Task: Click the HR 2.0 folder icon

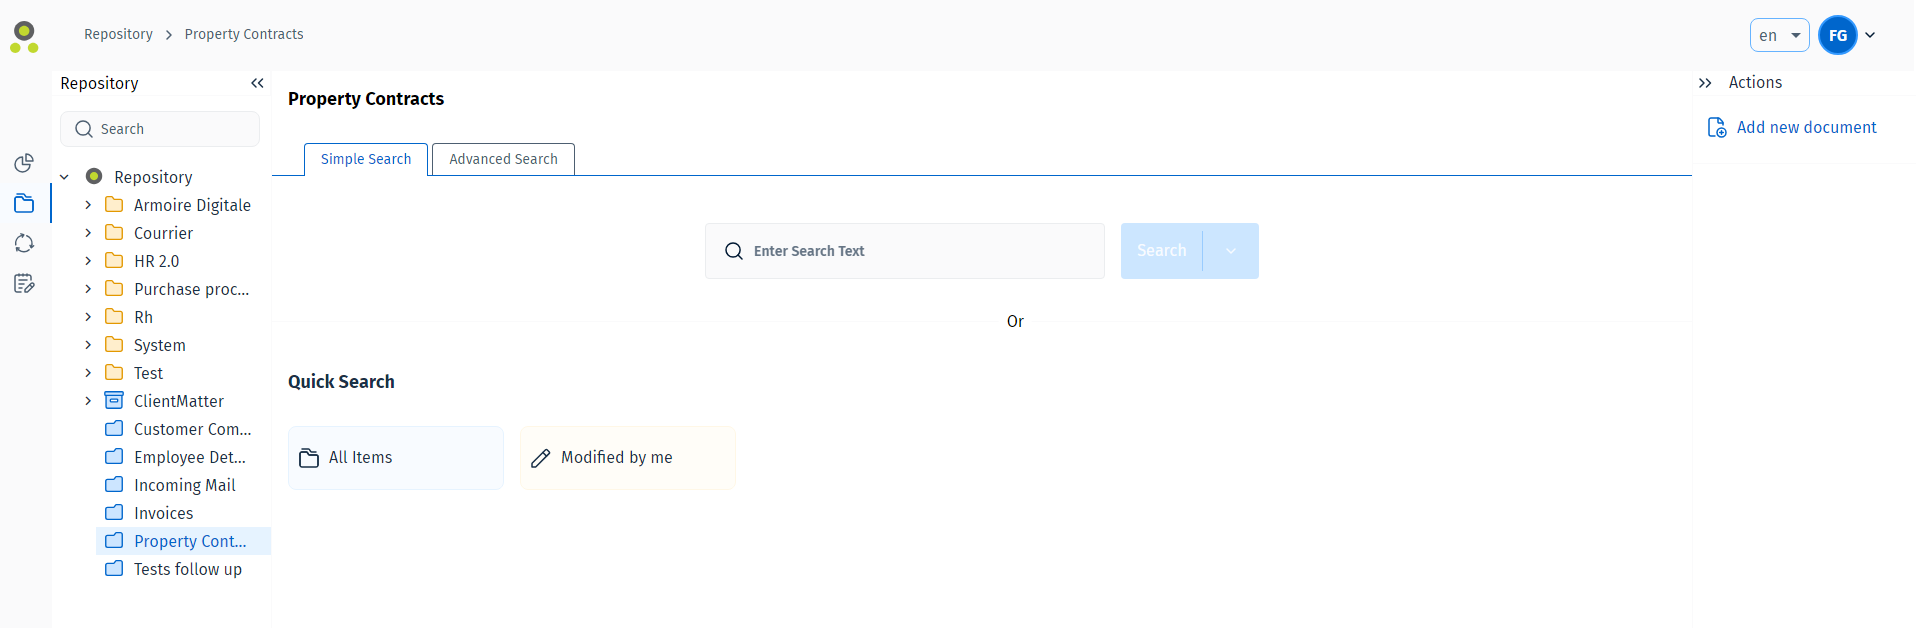Action: click(114, 260)
